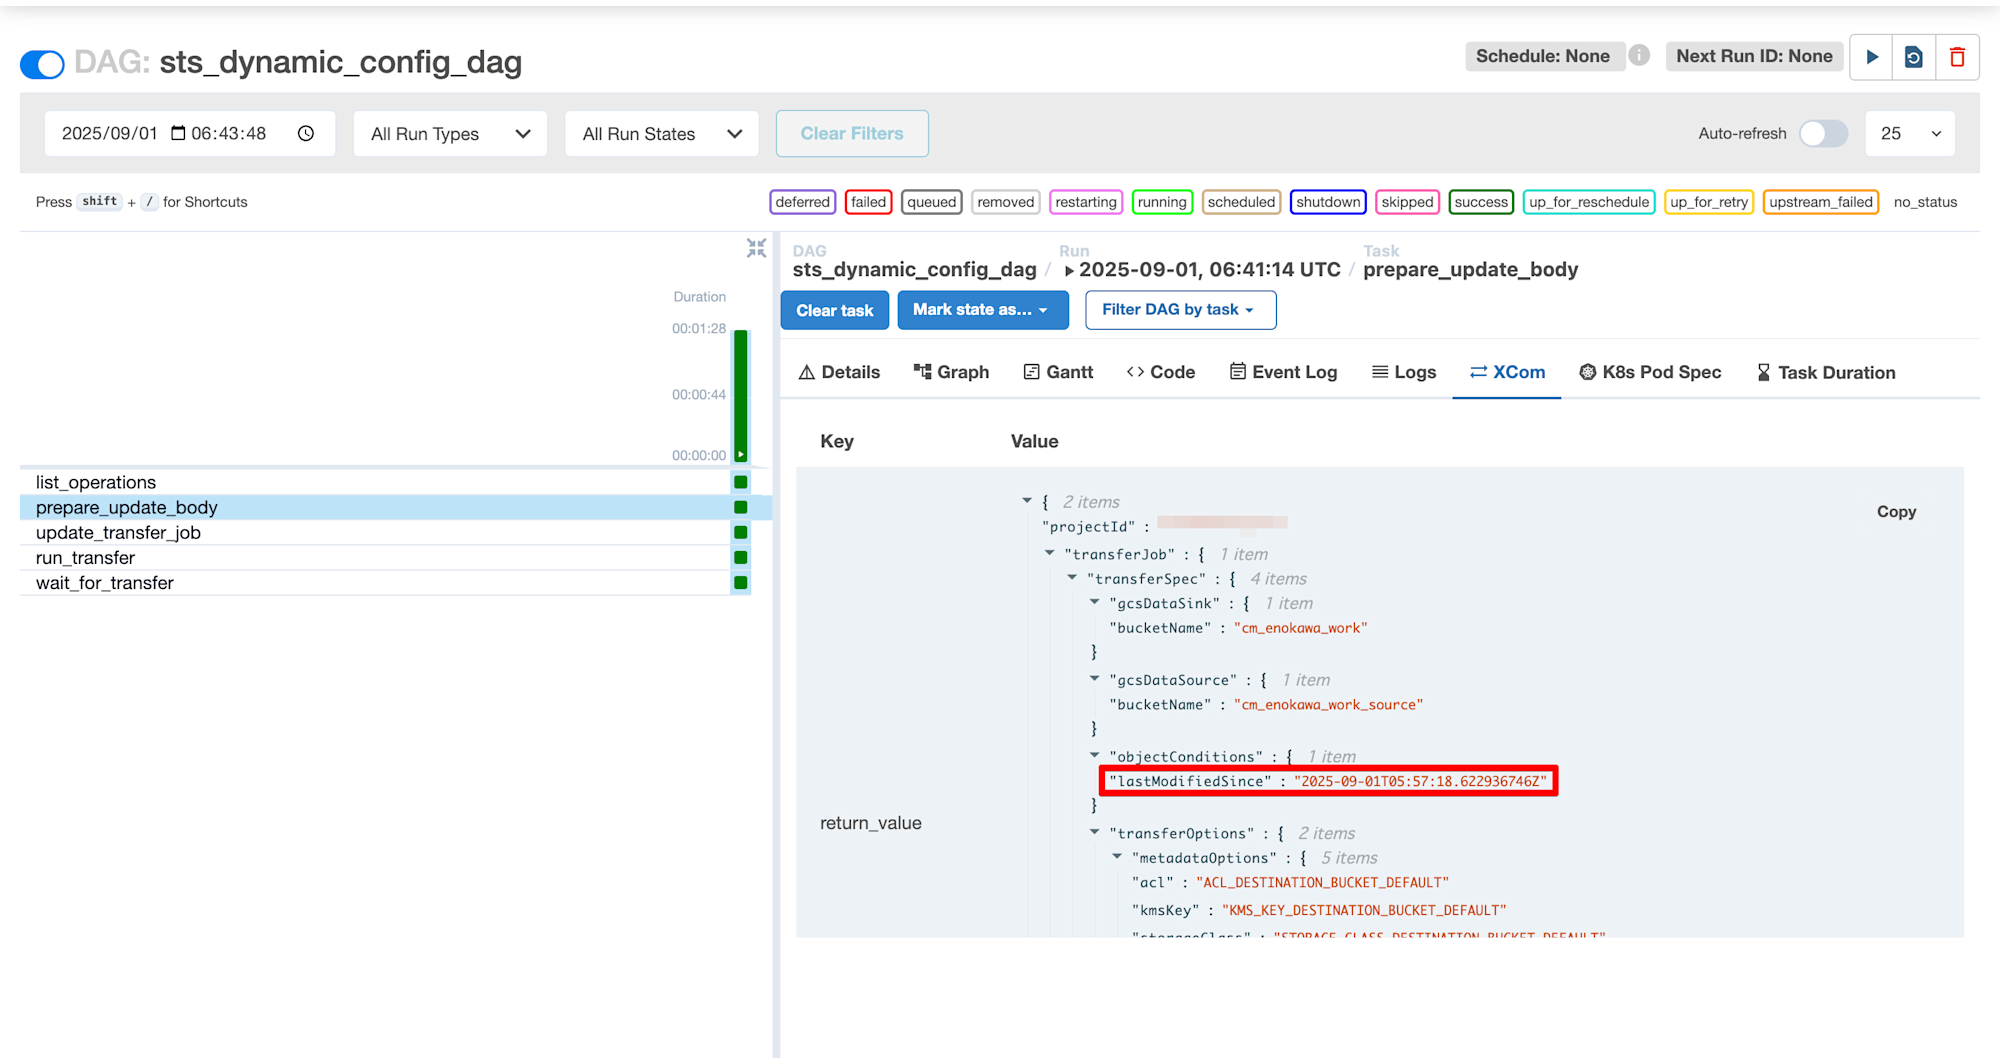Click the reparse DAG icon
The height and width of the screenshot is (1058, 2000).
pos(1914,57)
